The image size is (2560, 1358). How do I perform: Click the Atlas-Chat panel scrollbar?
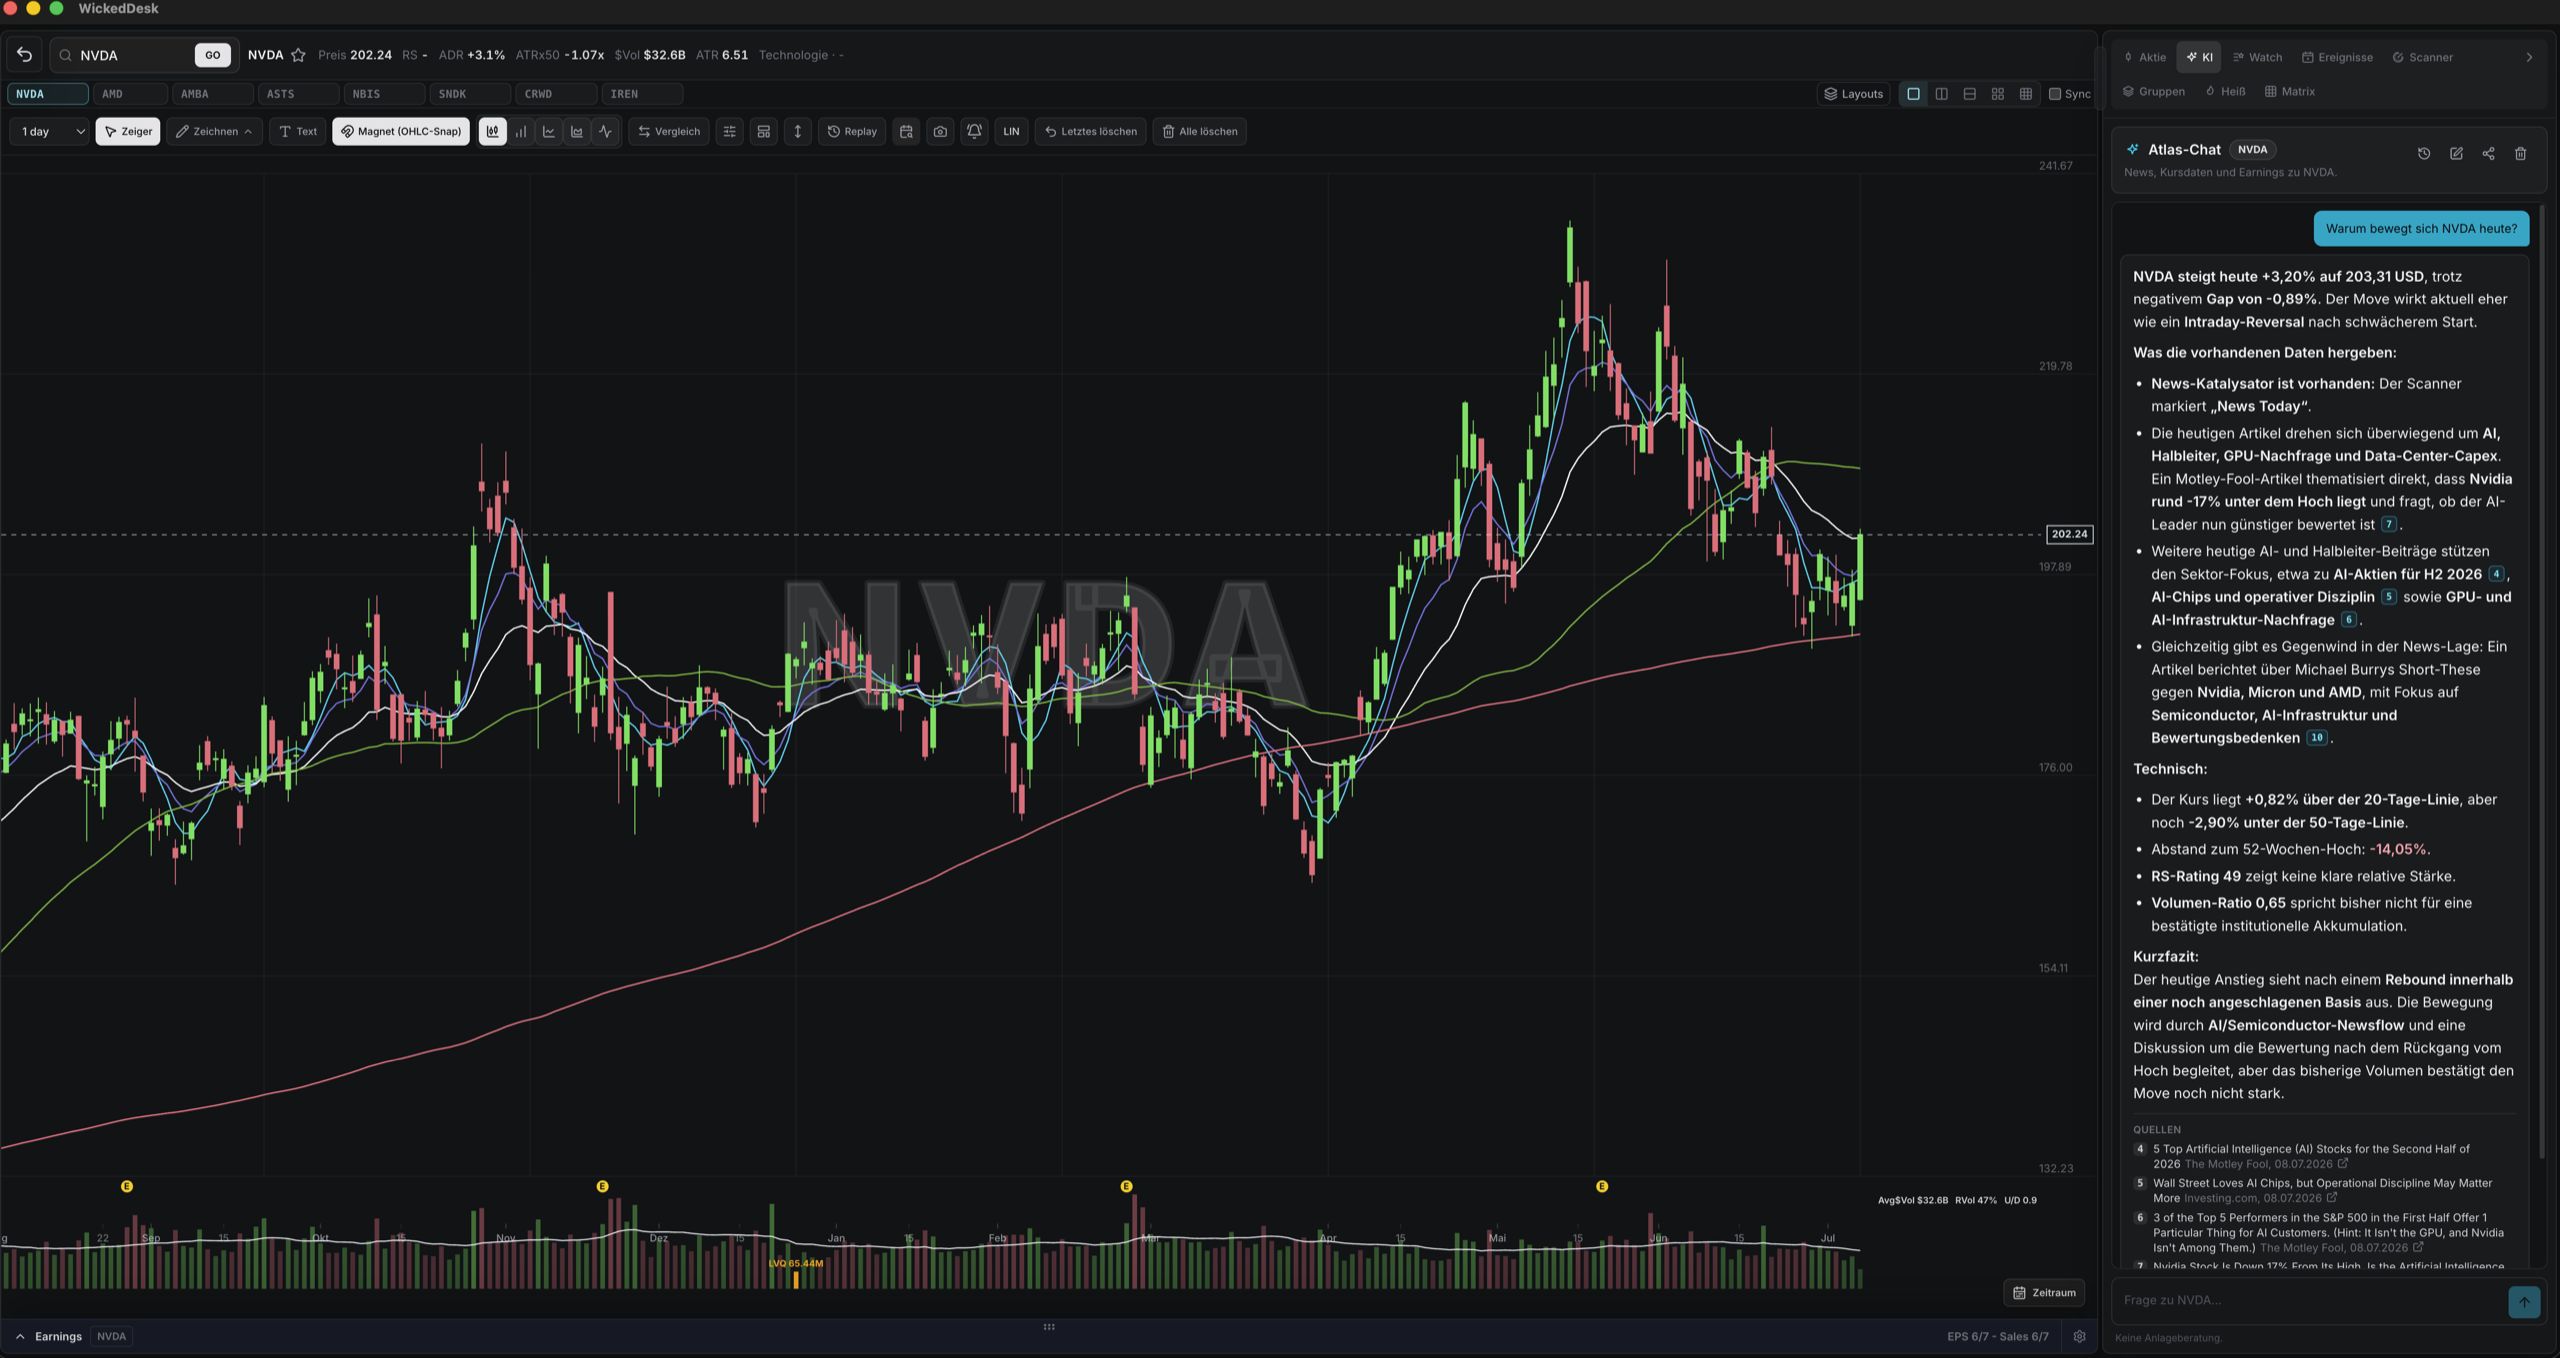(x=2543, y=680)
